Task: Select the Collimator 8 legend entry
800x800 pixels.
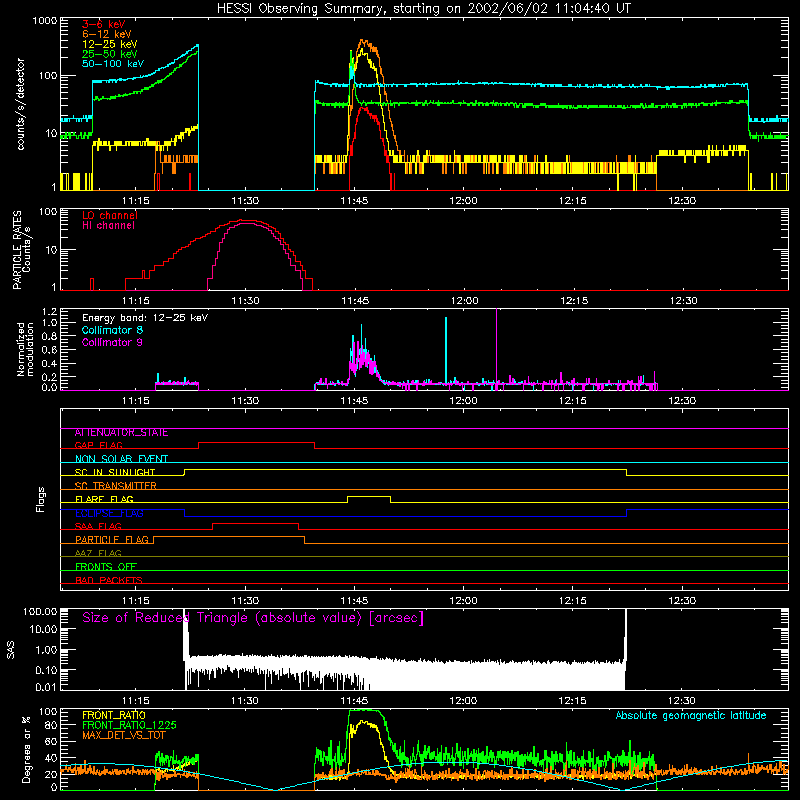Action: click(x=112, y=330)
